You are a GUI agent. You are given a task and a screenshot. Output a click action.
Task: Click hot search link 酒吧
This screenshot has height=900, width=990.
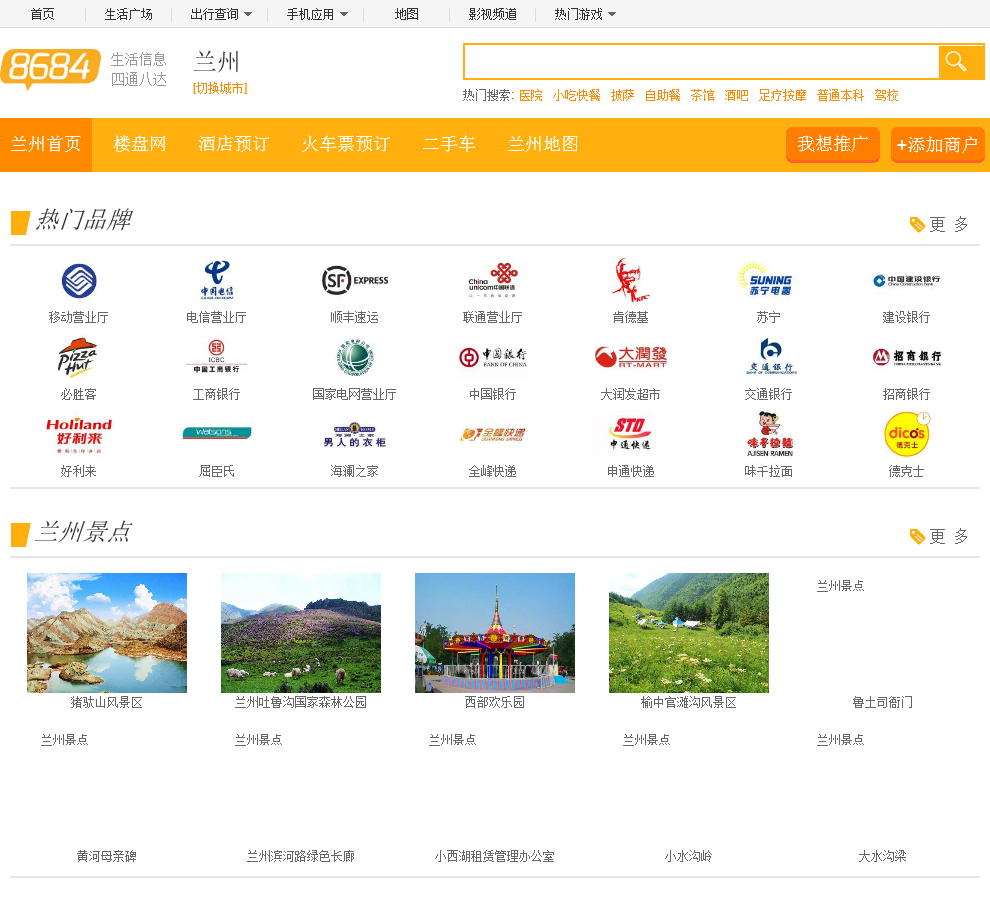[x=736, y=95]
